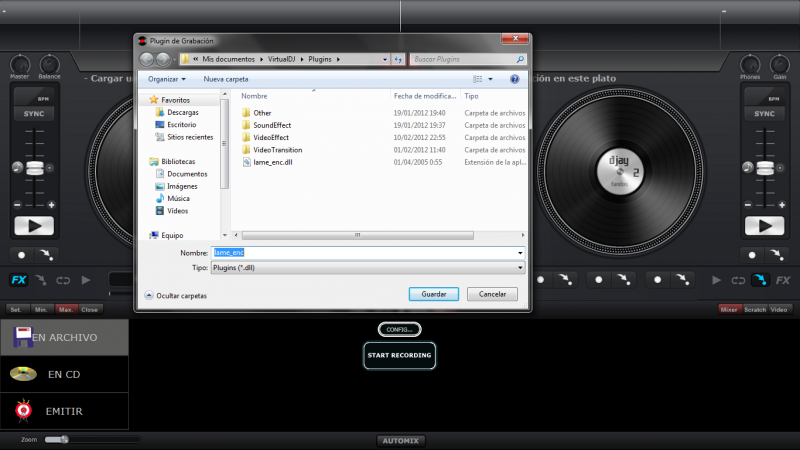Click the Plugins breadcrumb segment
Image resolution: width=800 pixels, height=450 pixels.
(x=320, y=59)
